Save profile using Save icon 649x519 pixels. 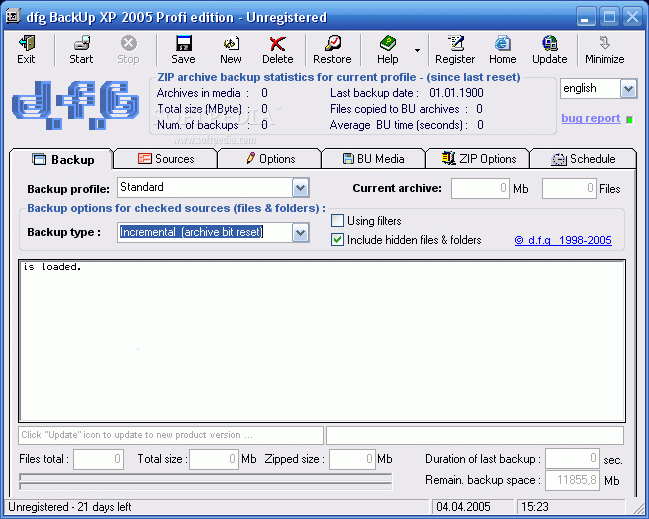pyautogui.click(x=183, y=50)
